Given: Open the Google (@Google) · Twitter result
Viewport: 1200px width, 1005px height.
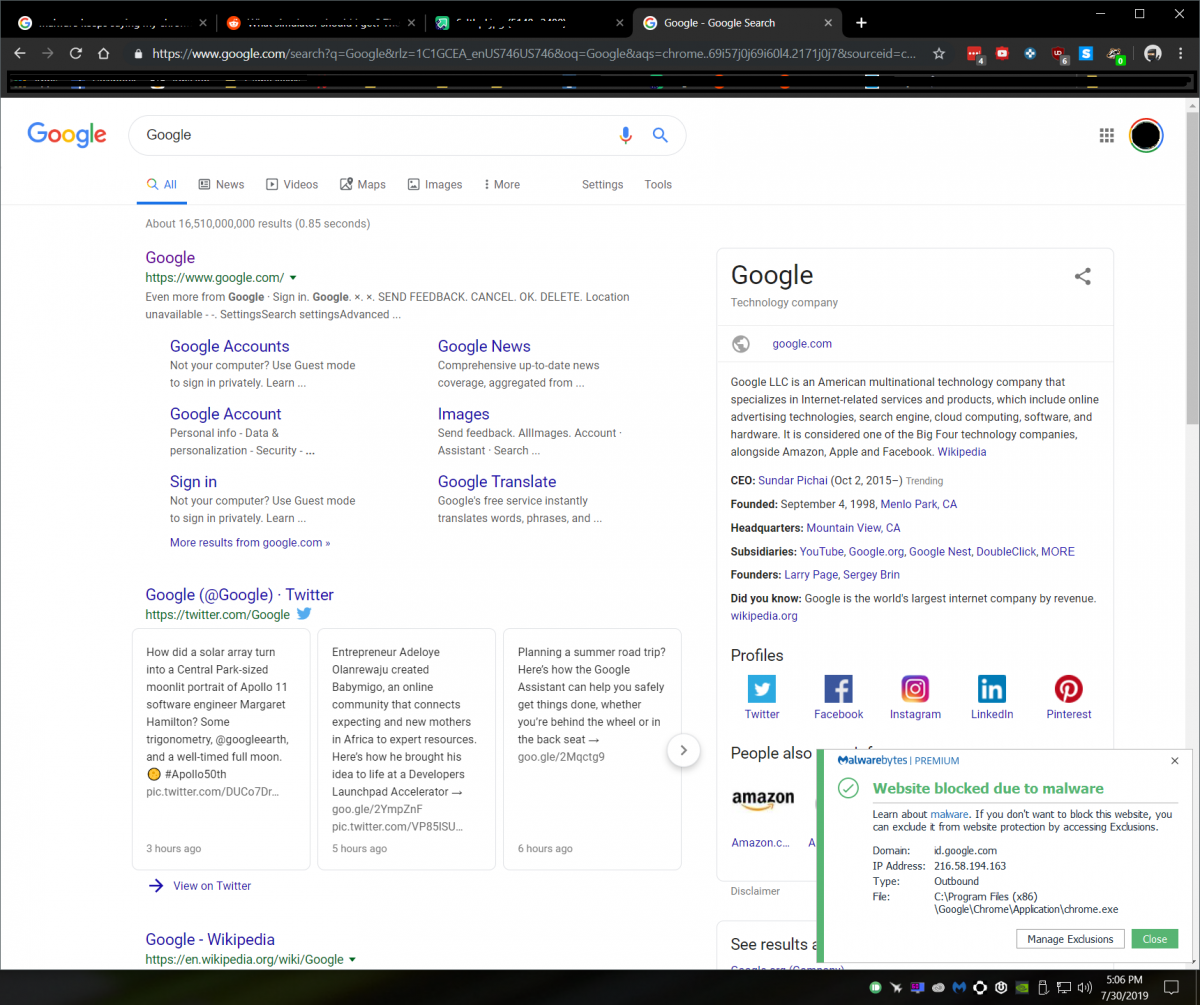Looking at the screenshot, I should [x=240, y=595].
